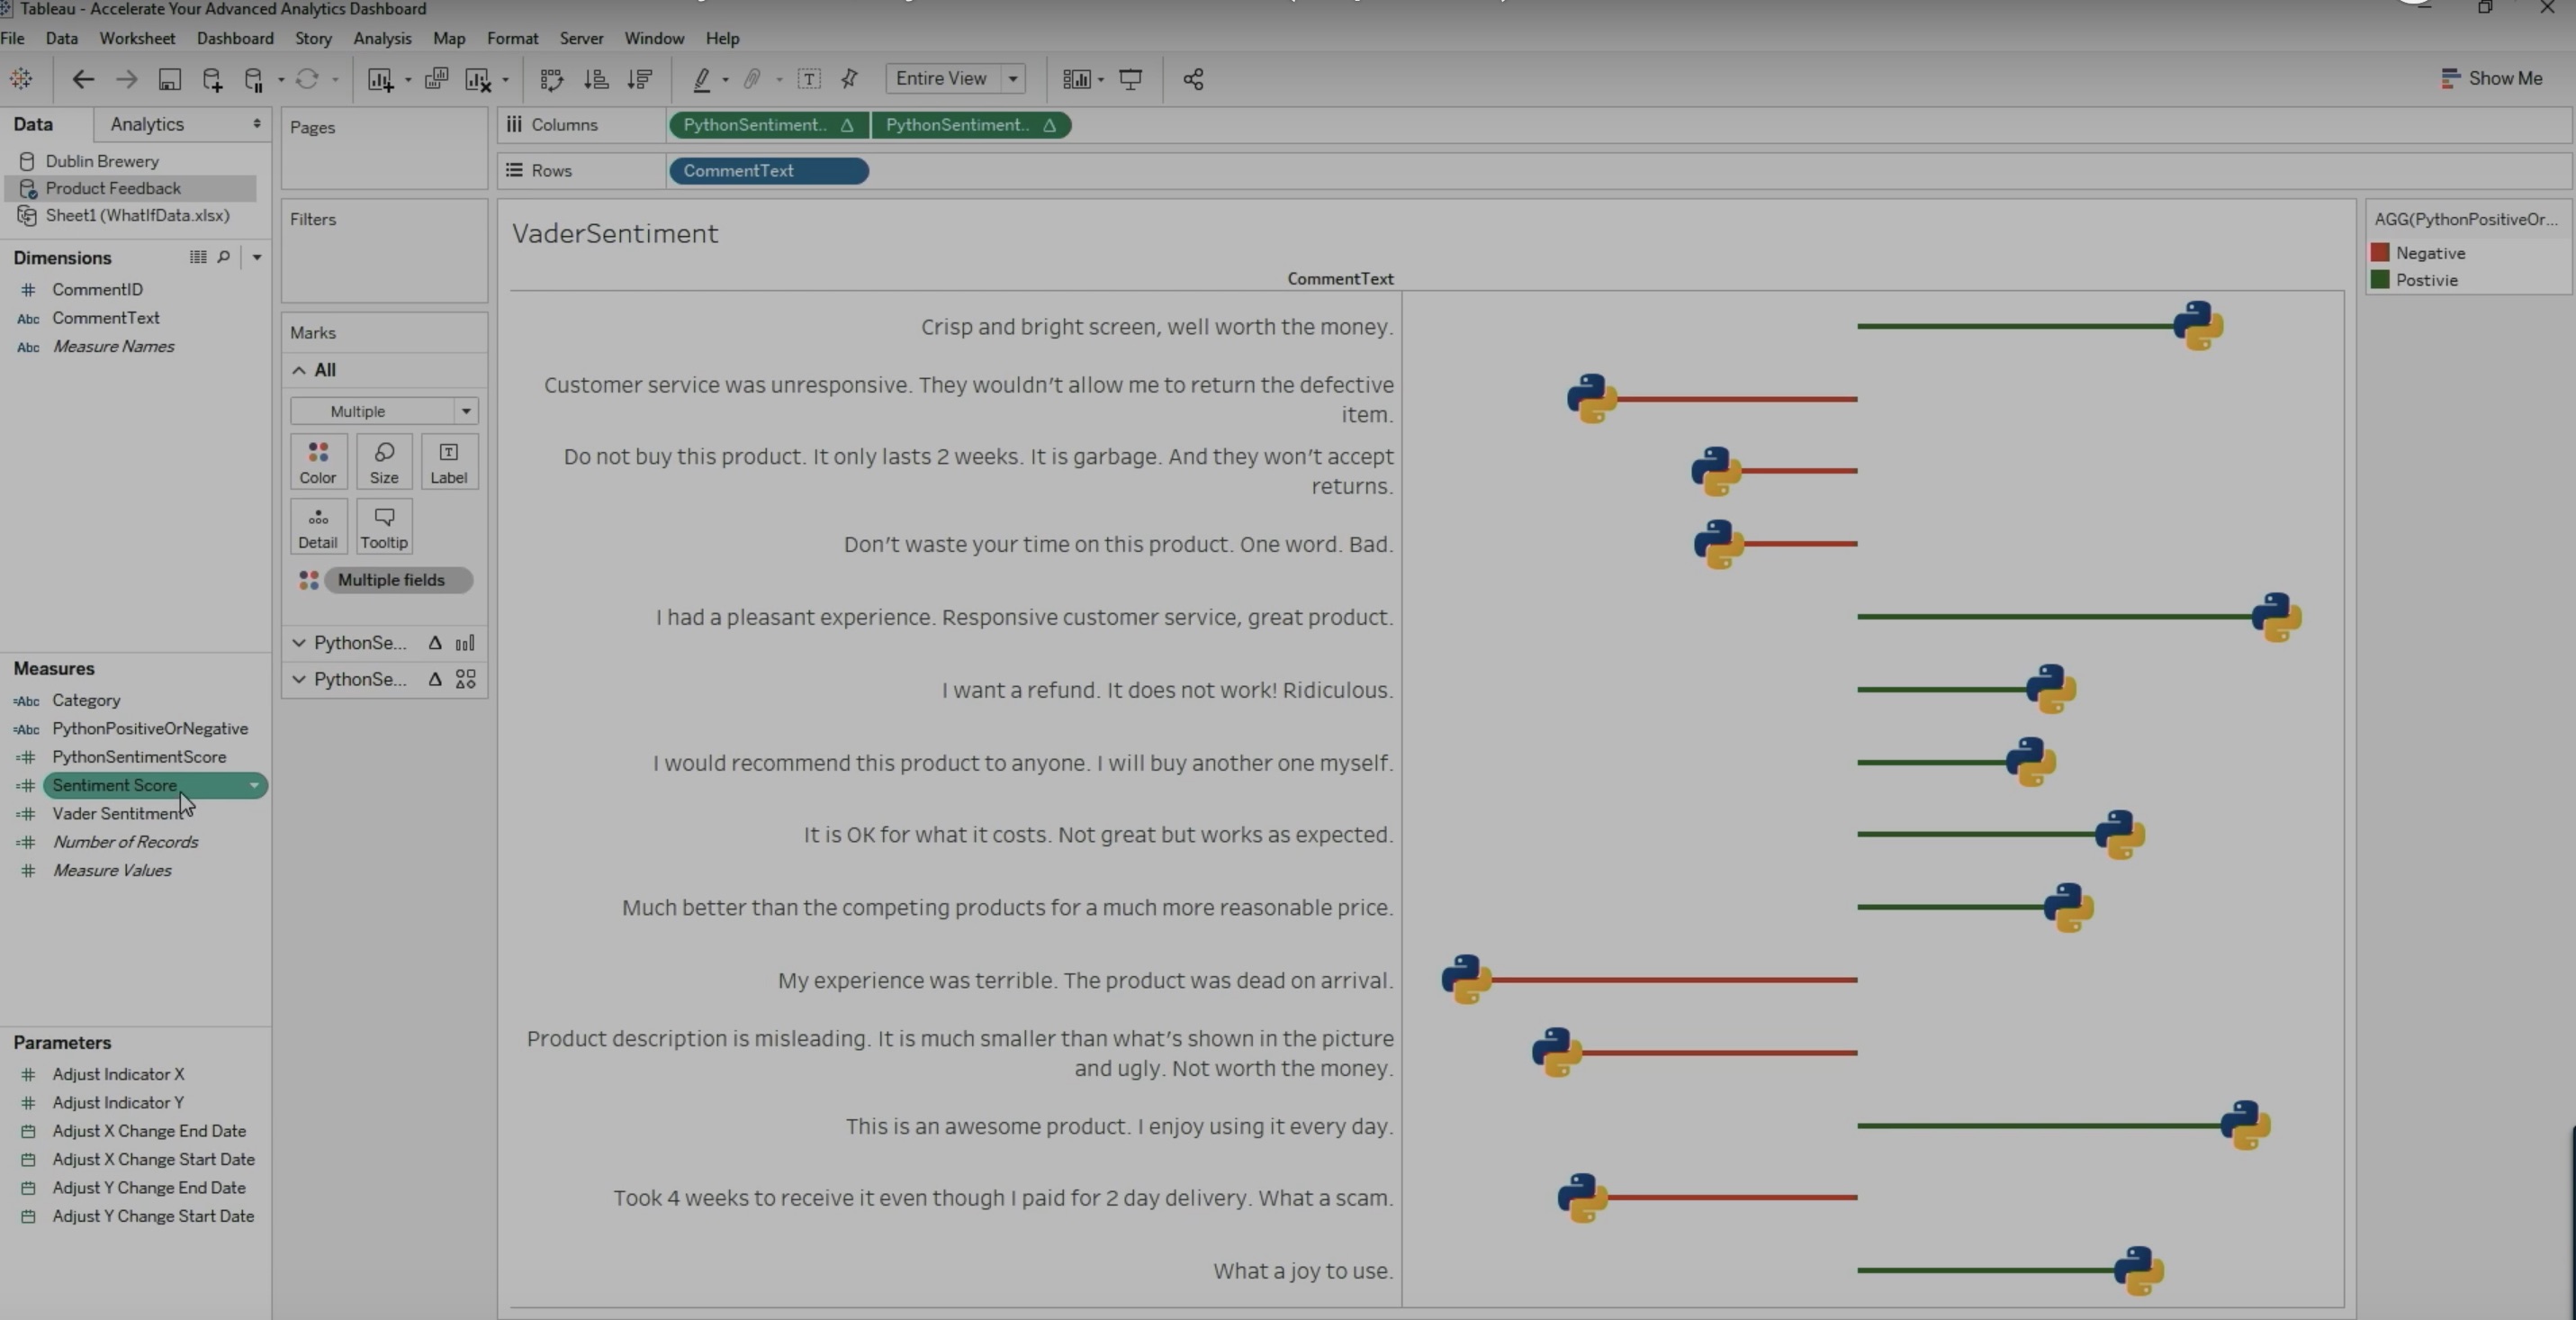Image resolution: width=2576 pixels, height=1320 pixels.
Task: Toggle presentation mode
Action: click(x=1131, y=79)
